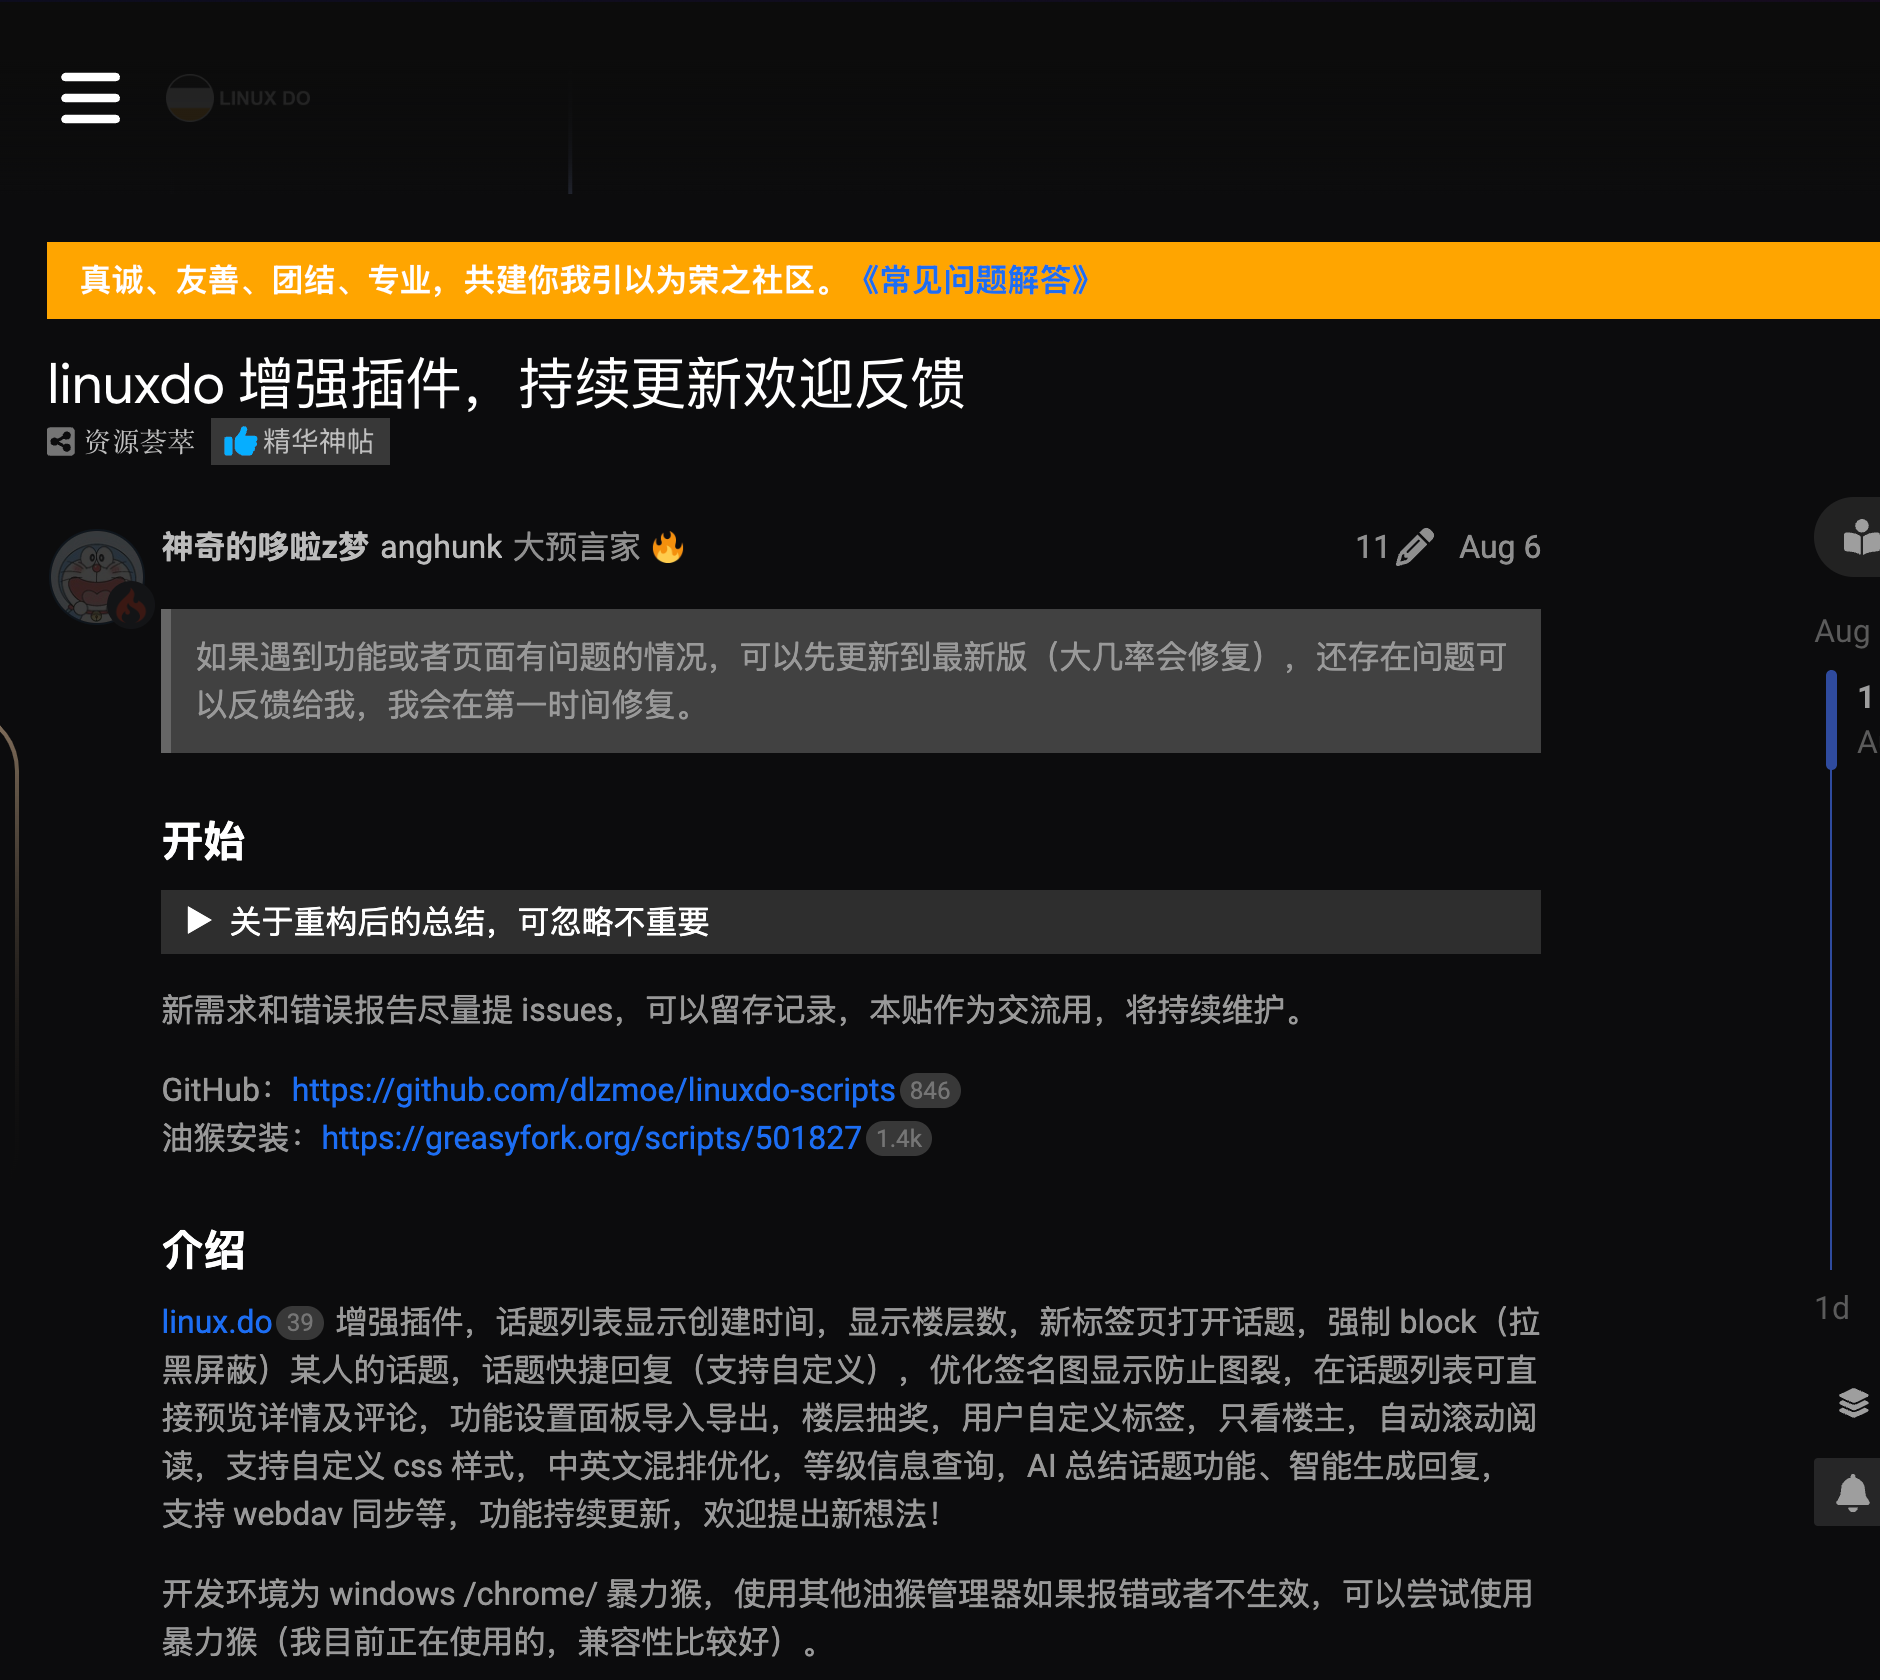This screenshot has width=1880, height=1680.
Task: Click the 39 click counter after linux.do
Action: coord(299,1322)
